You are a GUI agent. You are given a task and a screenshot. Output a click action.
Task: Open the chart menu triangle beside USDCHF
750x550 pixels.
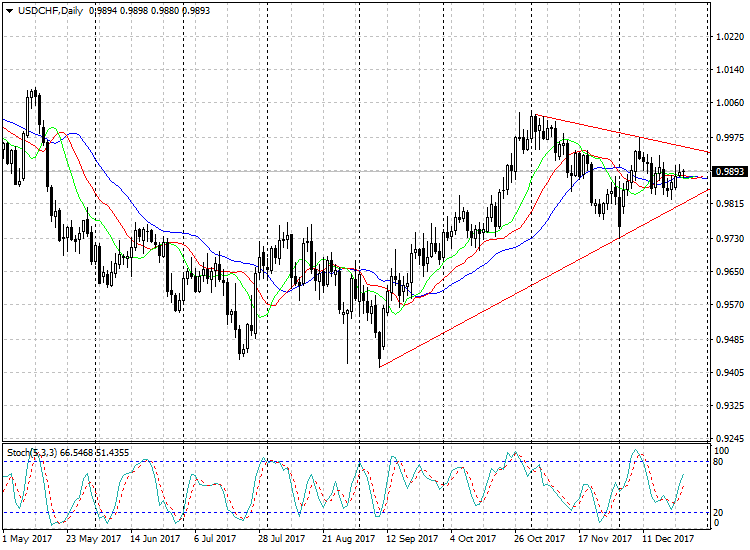pyautogui.click(x=9, y=11)
